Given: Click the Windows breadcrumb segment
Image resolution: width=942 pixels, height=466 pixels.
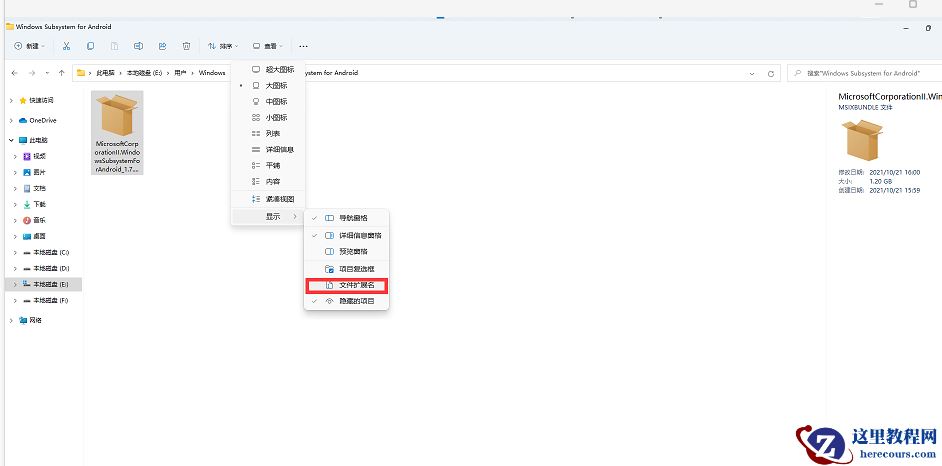Looking at the screenshot, I should [x=212, y=73].
